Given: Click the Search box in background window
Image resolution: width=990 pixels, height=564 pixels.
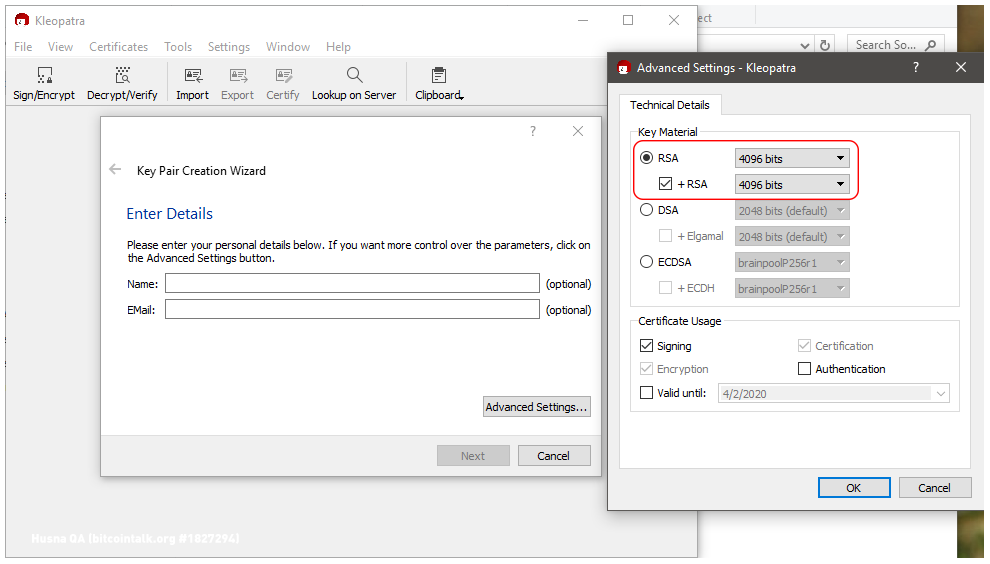Looking at the screenshot, I should click(895, 45).
